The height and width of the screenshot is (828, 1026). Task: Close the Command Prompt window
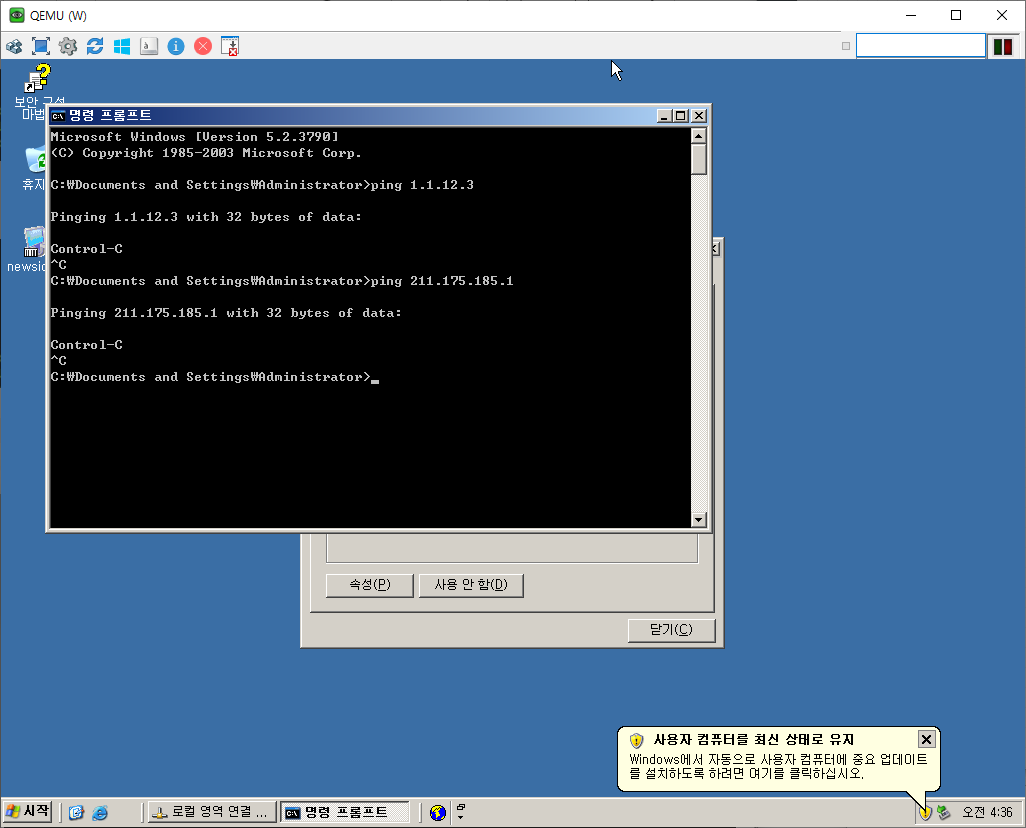699,116
